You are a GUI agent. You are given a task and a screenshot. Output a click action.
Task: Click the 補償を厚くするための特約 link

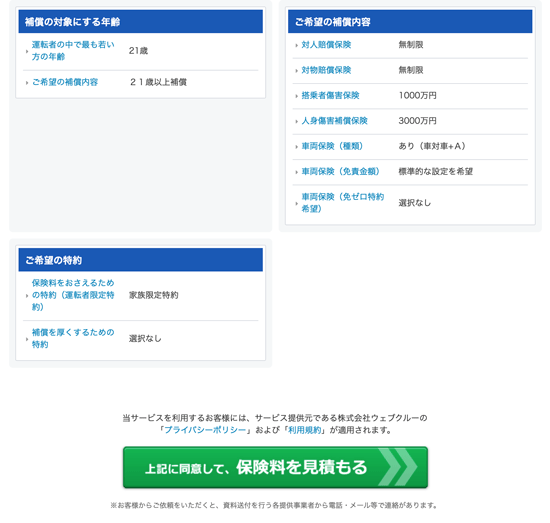(x=73, y=338)
